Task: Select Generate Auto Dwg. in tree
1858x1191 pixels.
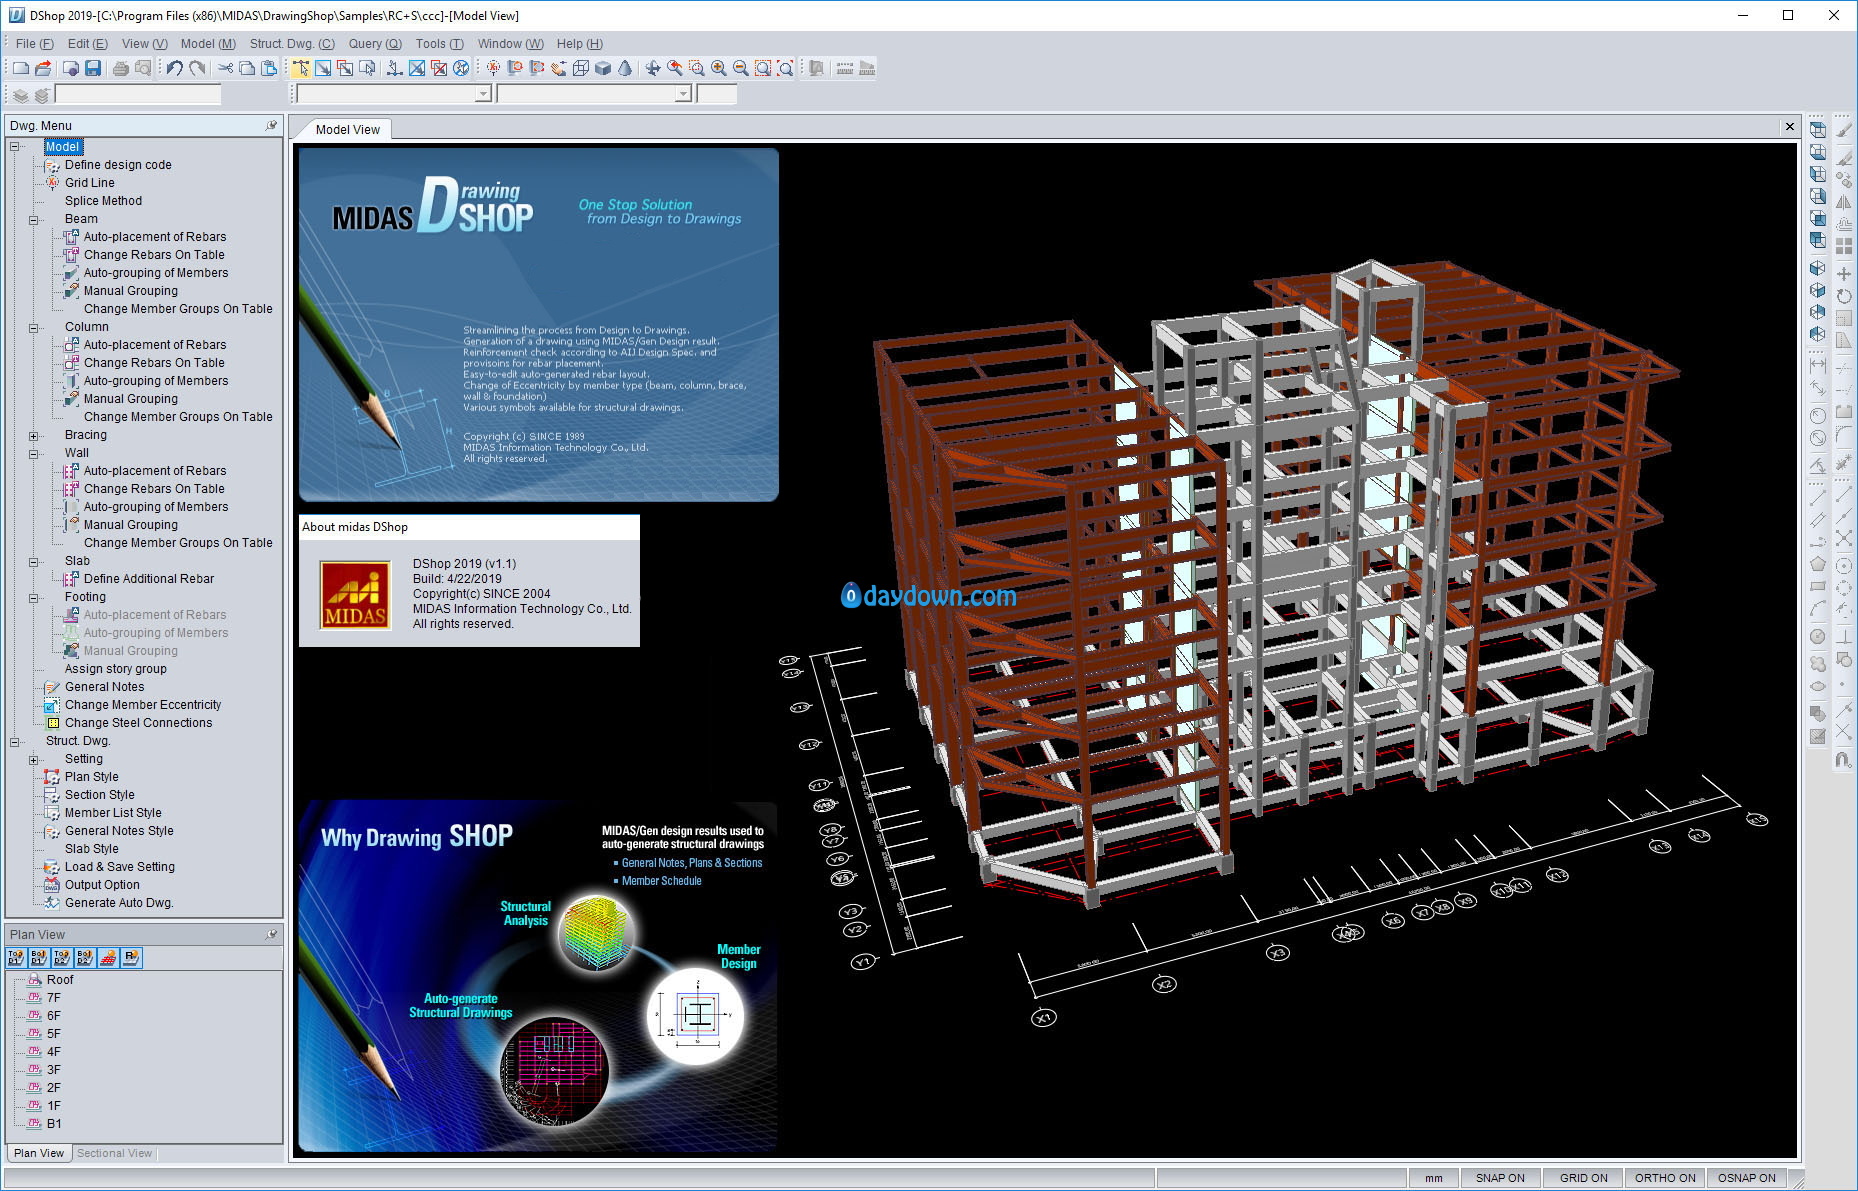Action: tap(119, 903)
